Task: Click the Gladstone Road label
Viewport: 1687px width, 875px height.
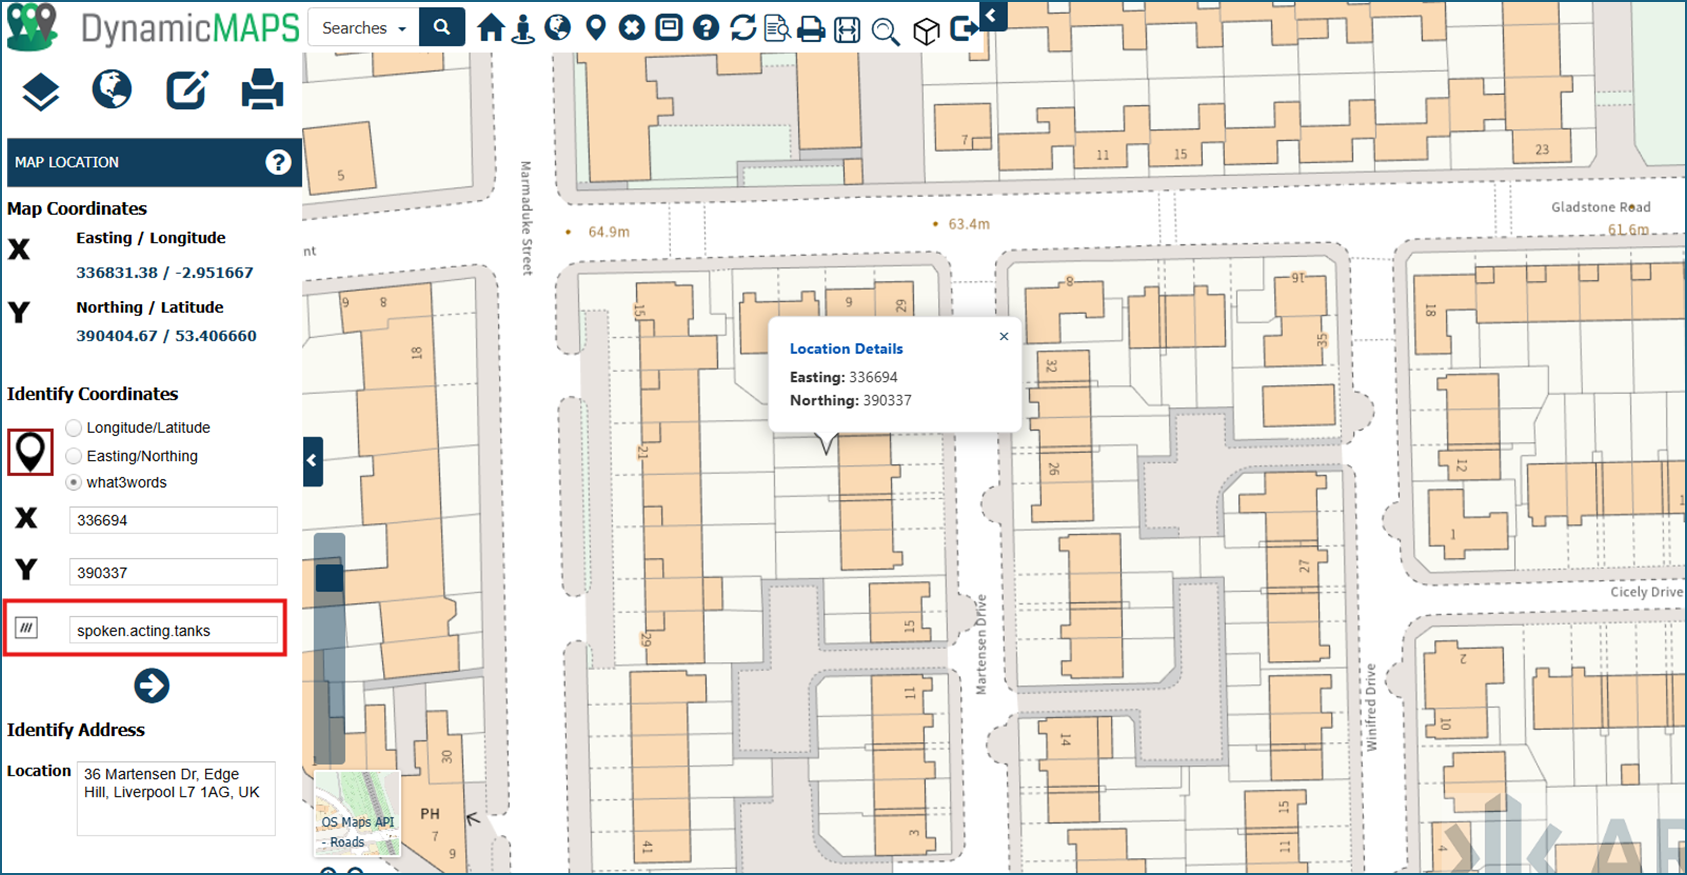Action: tap(1601, 207)
